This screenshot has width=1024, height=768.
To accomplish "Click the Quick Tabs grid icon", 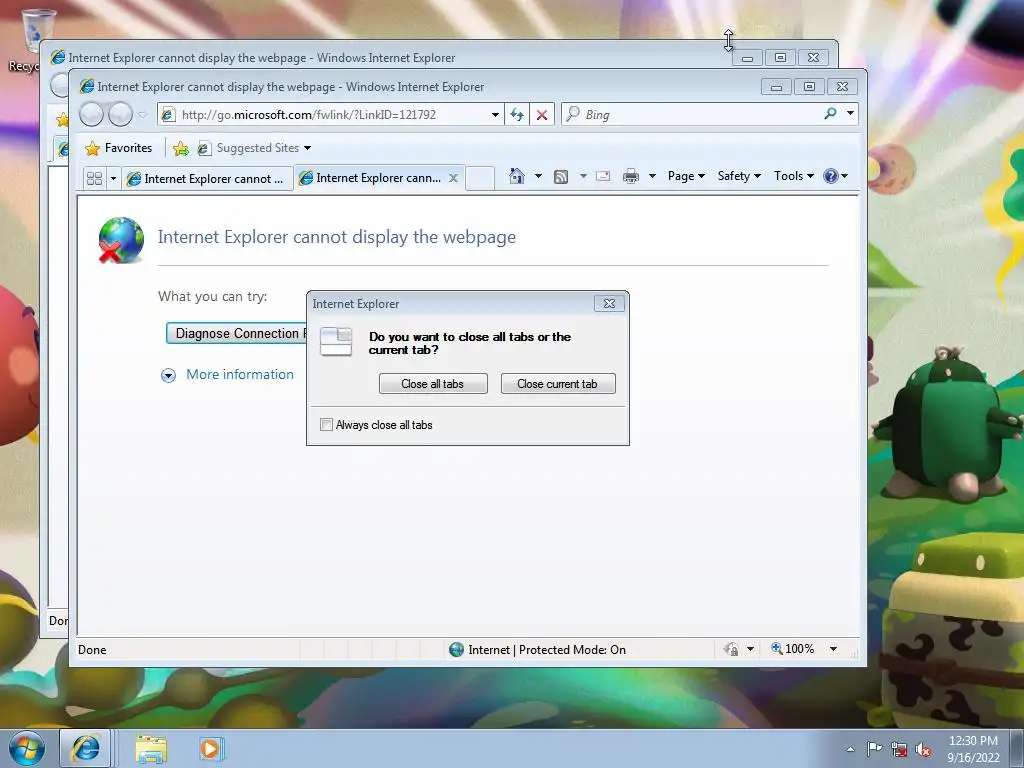I will point(95,178).
